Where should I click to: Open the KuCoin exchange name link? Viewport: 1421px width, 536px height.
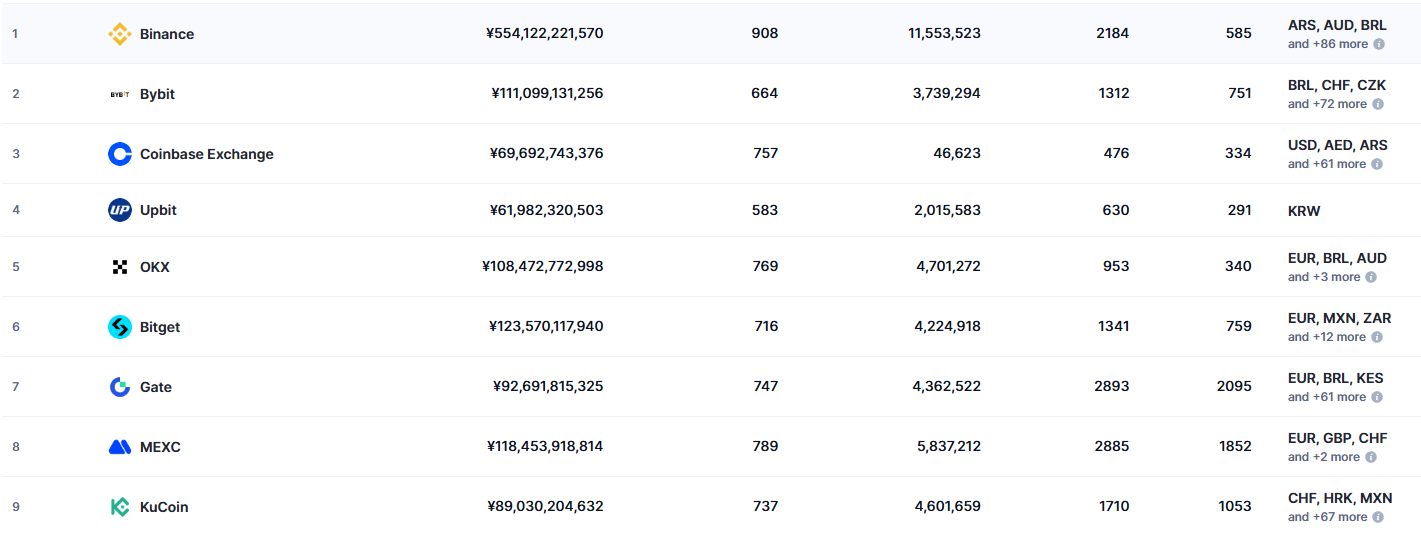click(x=164, y=507)
